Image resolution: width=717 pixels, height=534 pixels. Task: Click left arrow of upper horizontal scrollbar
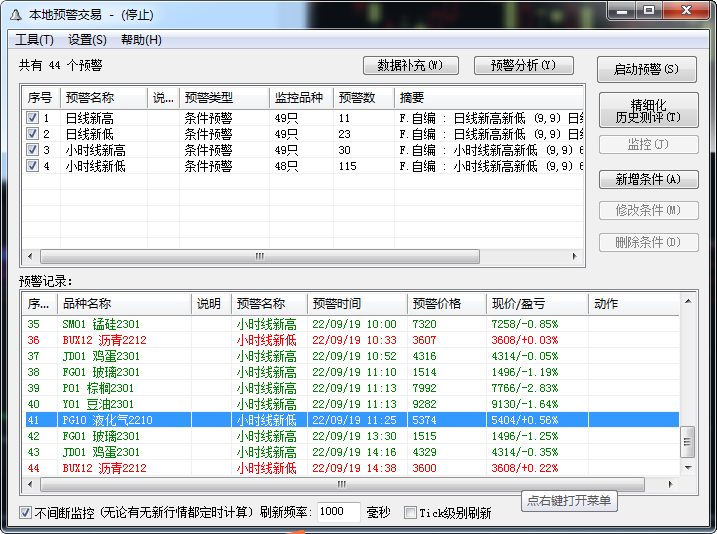pos(30,256)
